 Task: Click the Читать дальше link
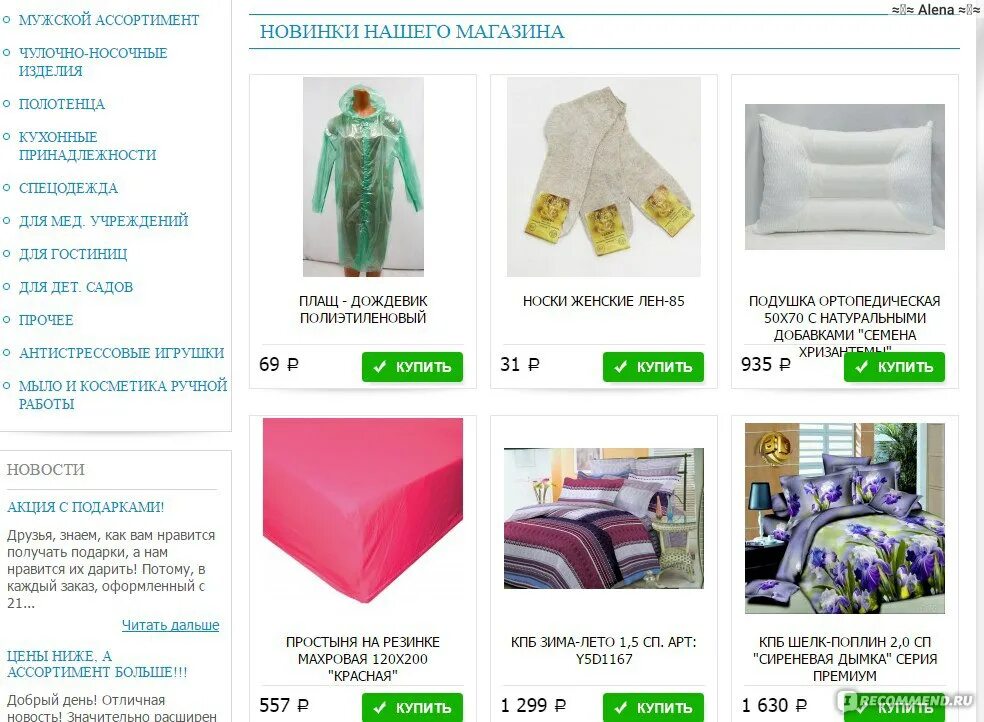171,625
